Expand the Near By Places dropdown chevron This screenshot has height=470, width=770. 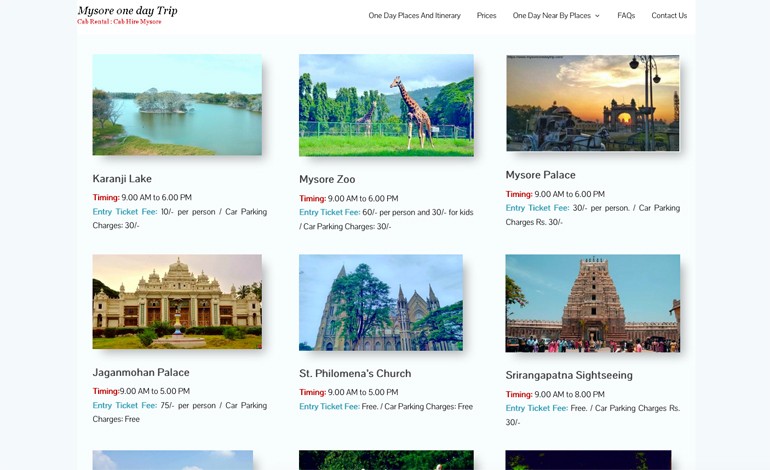[597, 16]
